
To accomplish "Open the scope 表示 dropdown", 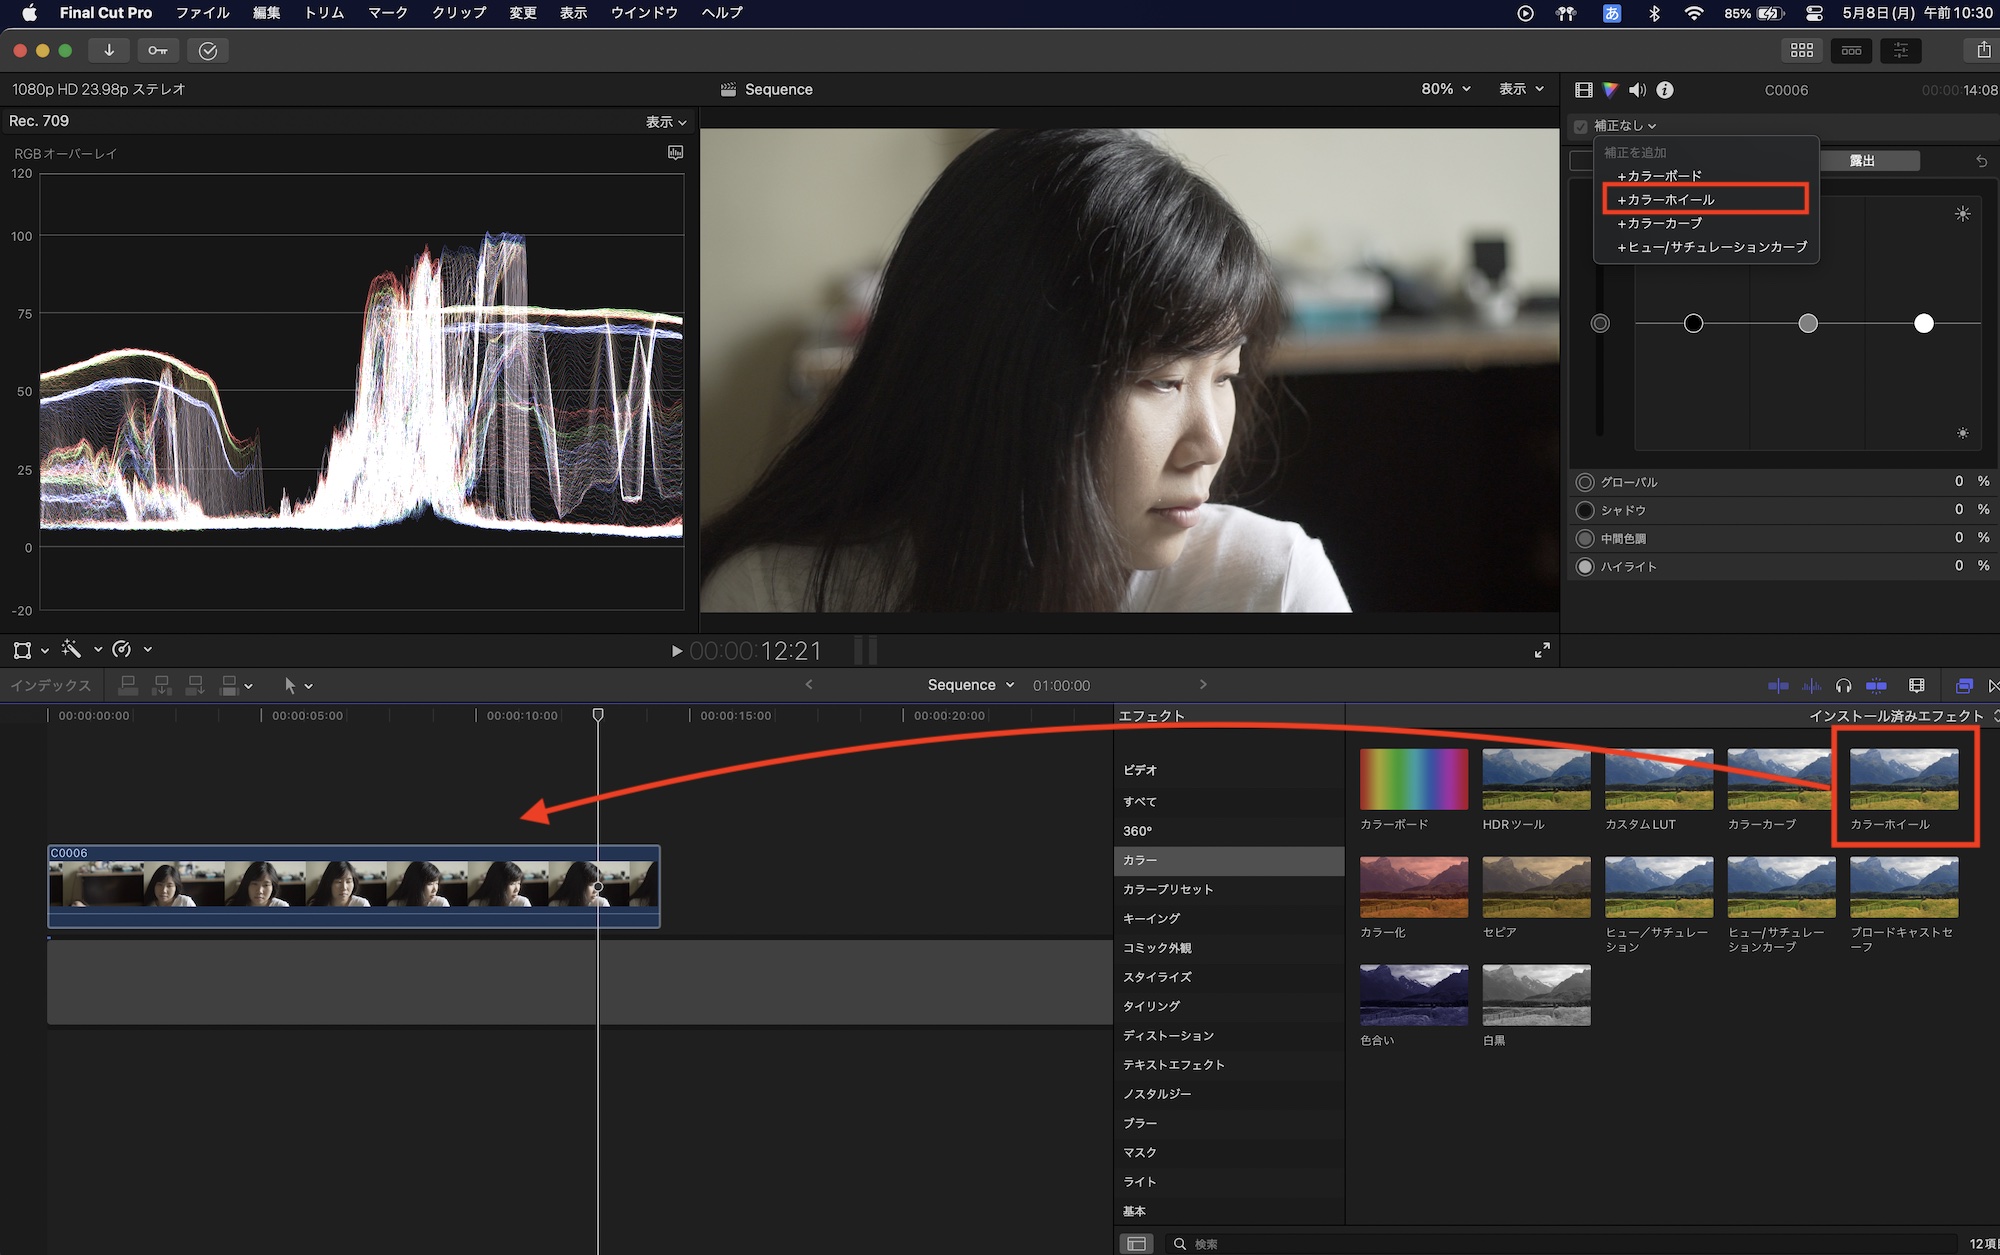I will (666, 122).
